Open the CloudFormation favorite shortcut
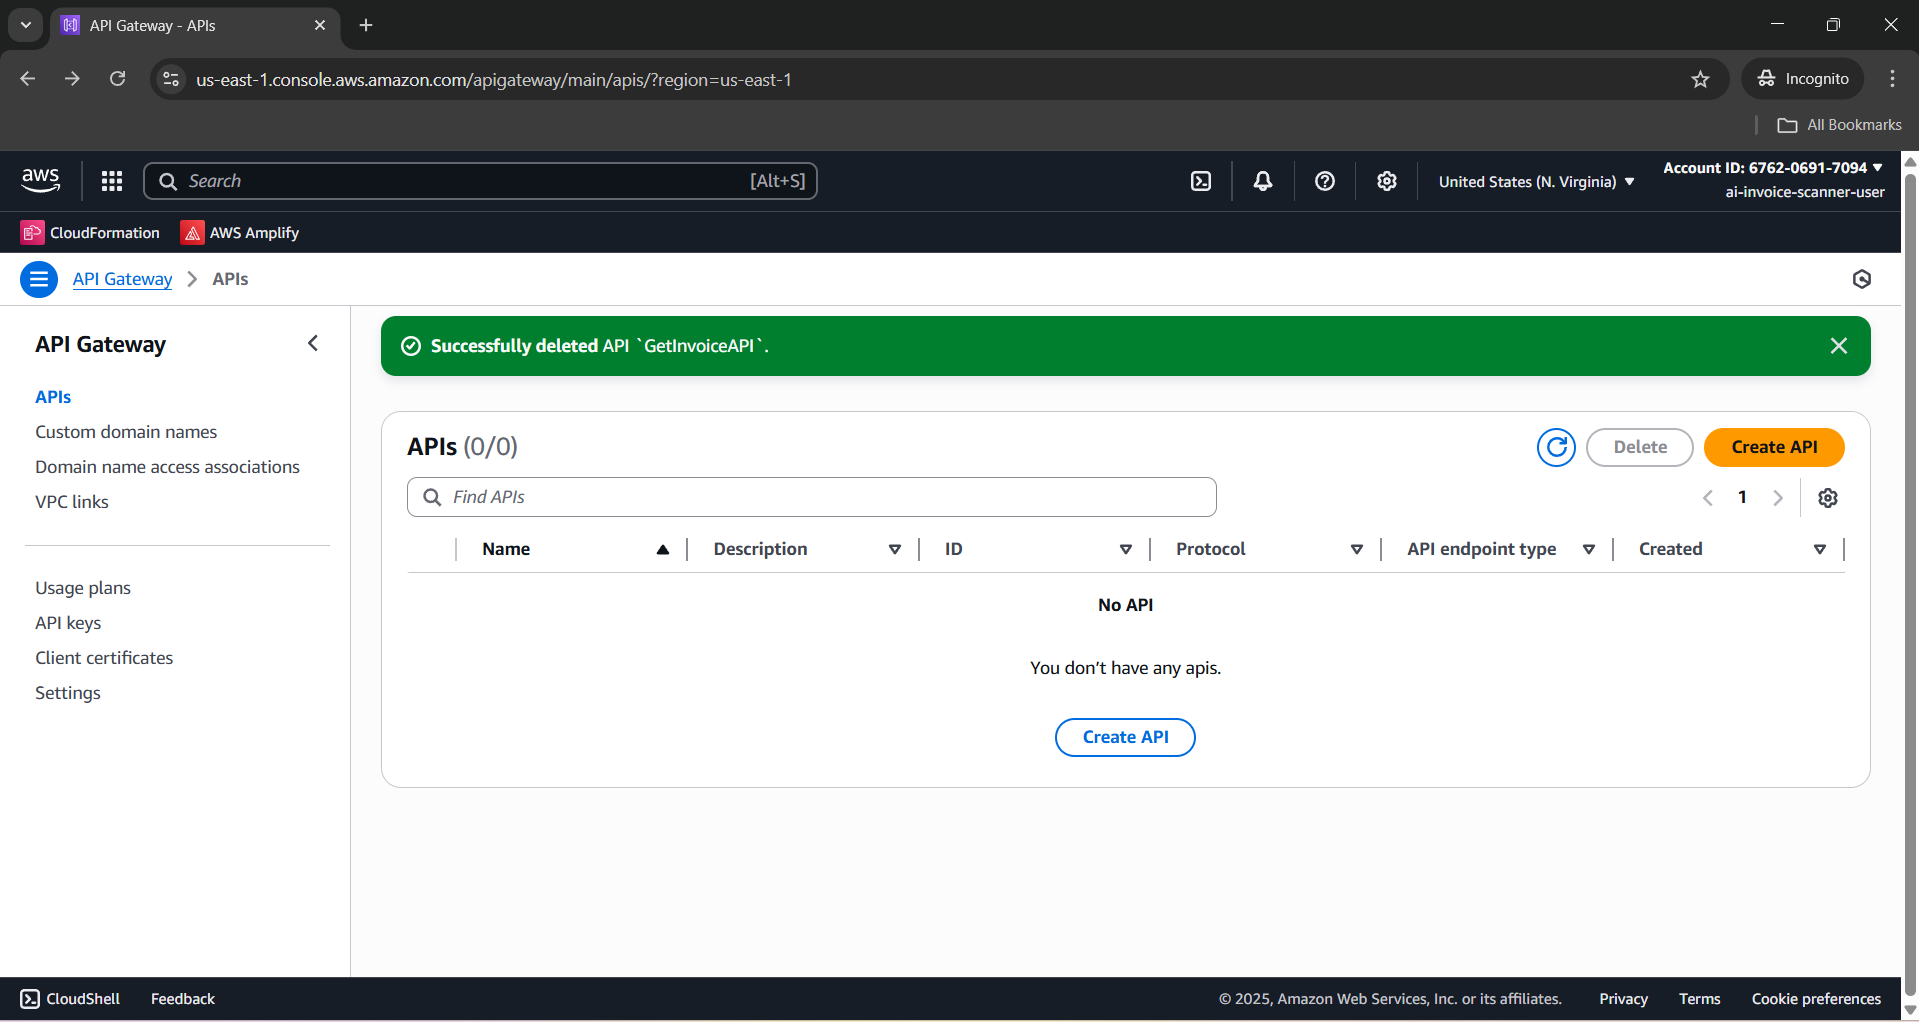The image size is (1919, 1022). [89, 232]
